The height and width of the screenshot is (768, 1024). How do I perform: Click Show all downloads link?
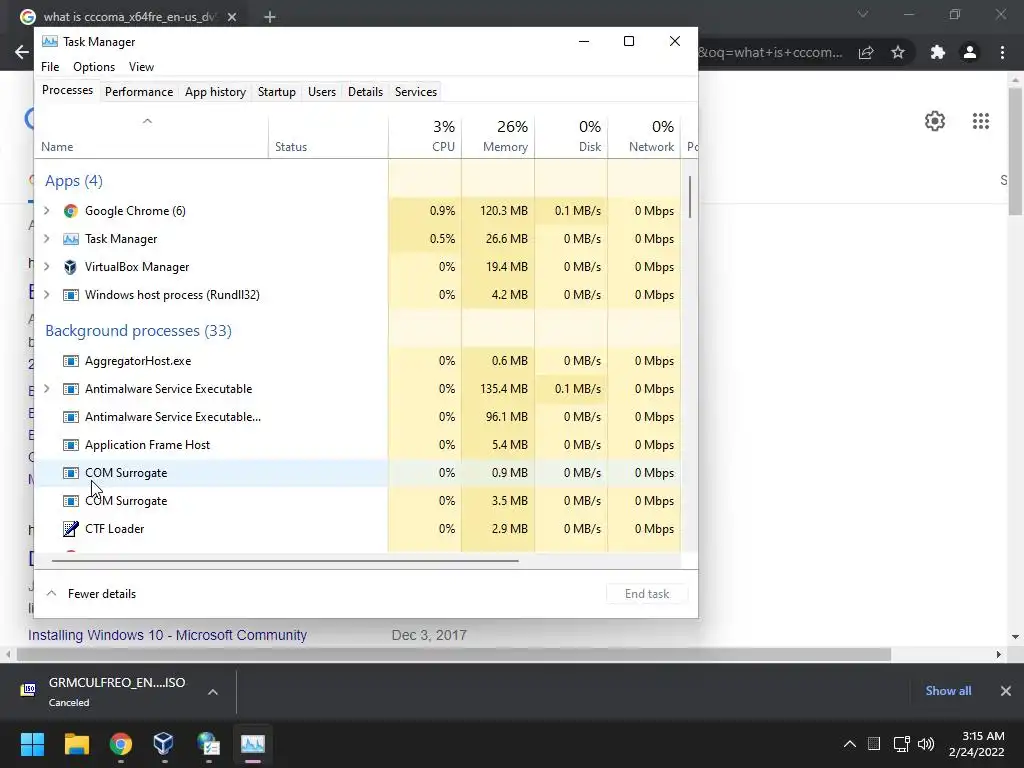948,691
